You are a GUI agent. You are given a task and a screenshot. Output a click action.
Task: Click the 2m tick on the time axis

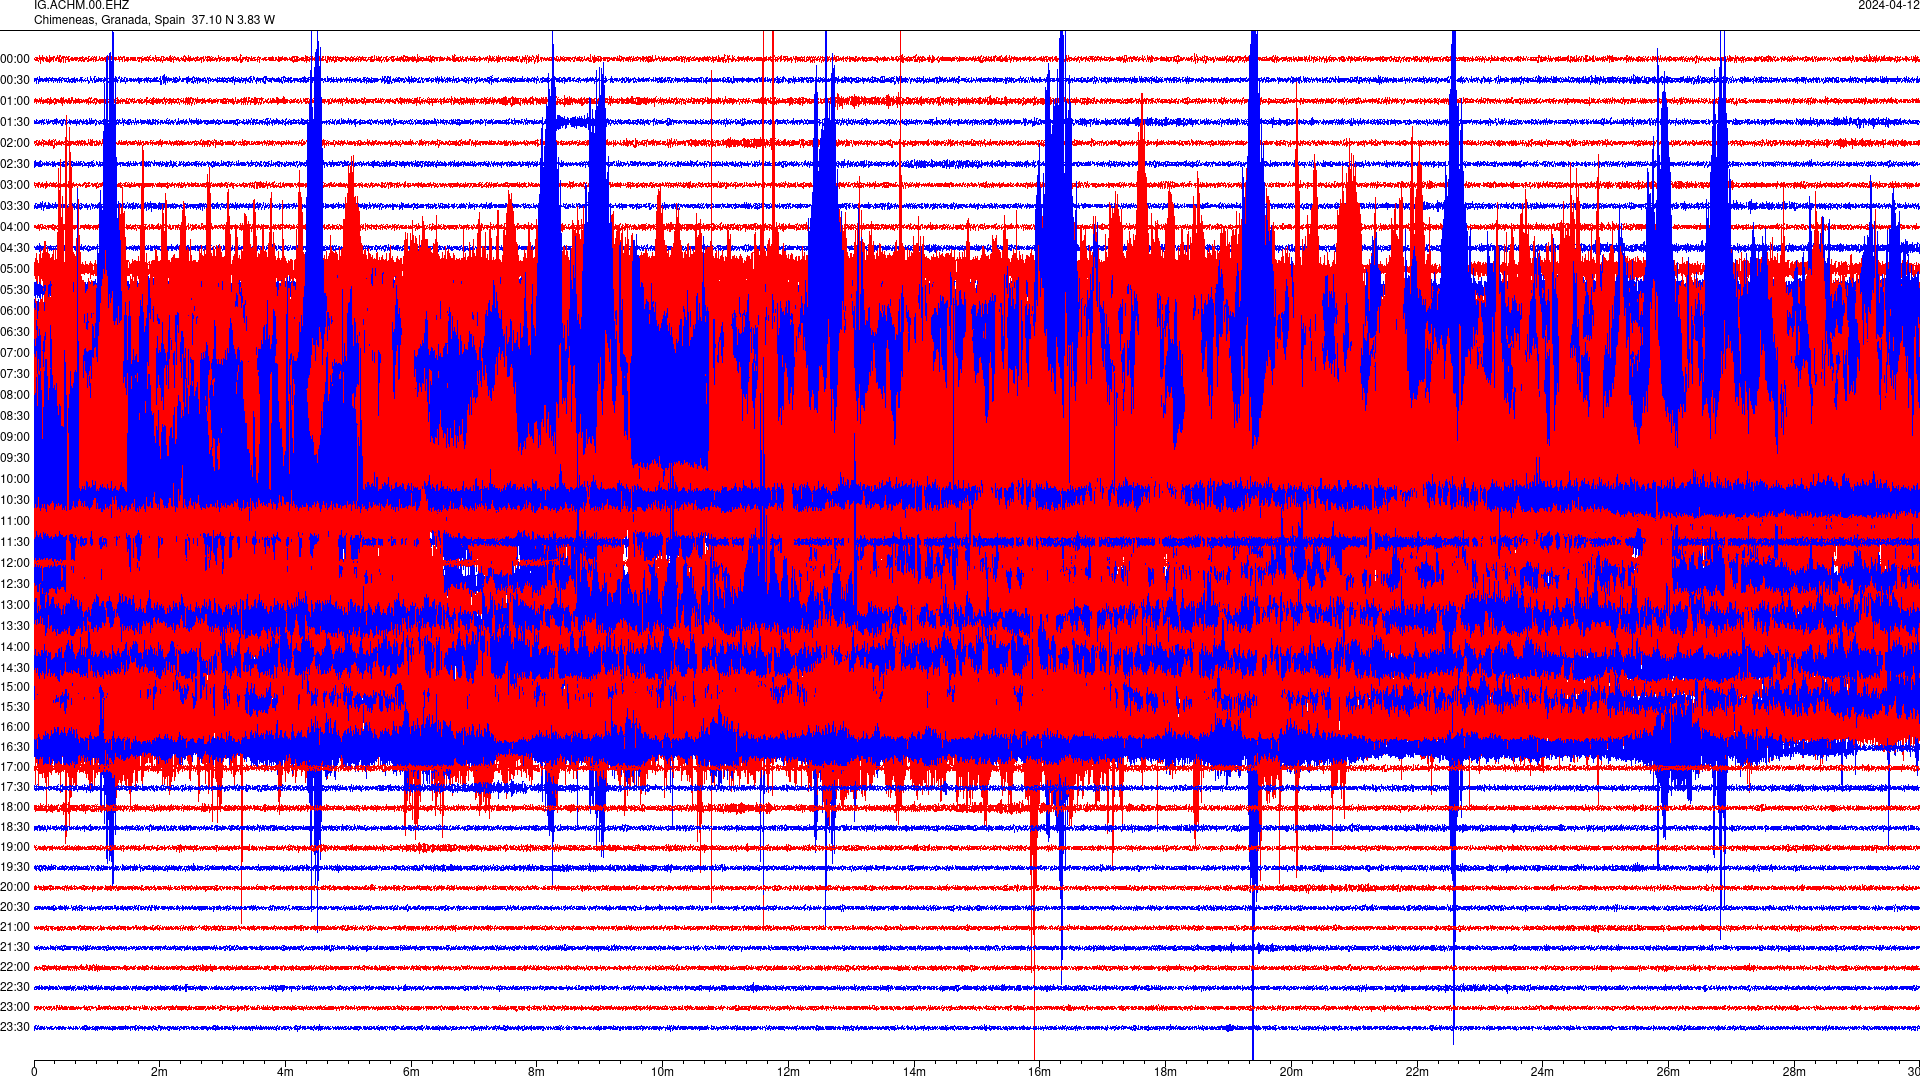pos(160,1072)
